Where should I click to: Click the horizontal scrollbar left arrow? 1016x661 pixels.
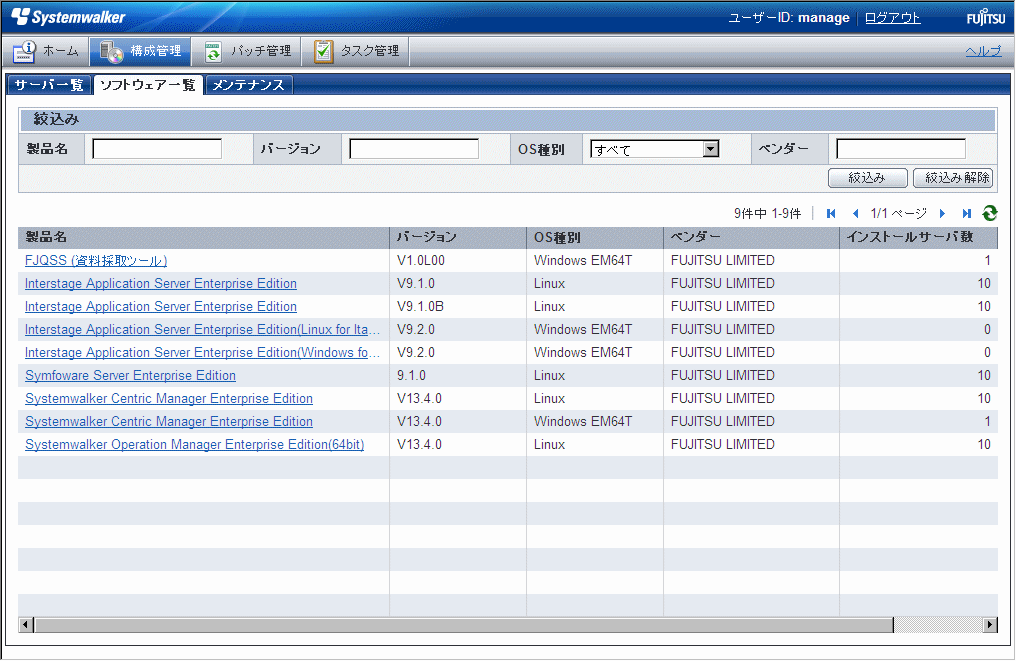26,625
